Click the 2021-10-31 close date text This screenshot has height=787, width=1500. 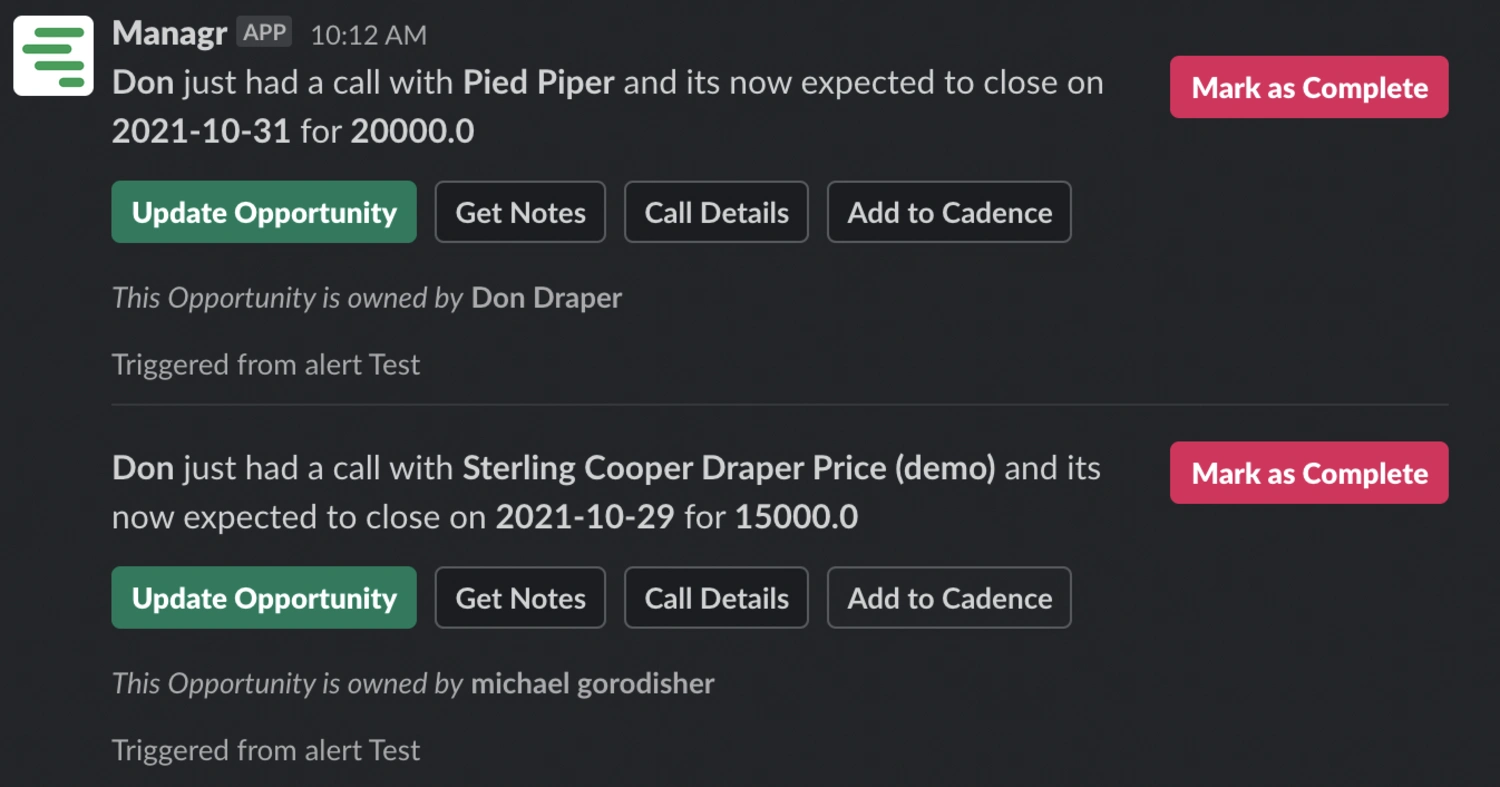pos(201,131)
